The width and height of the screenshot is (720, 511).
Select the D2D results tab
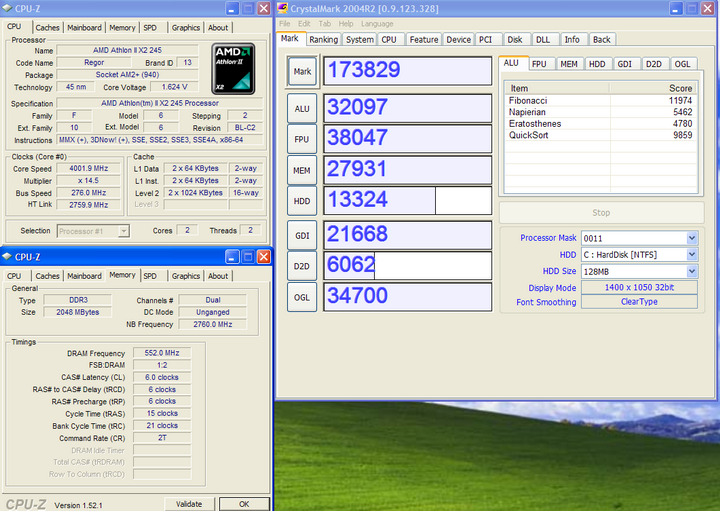(653, 64)
